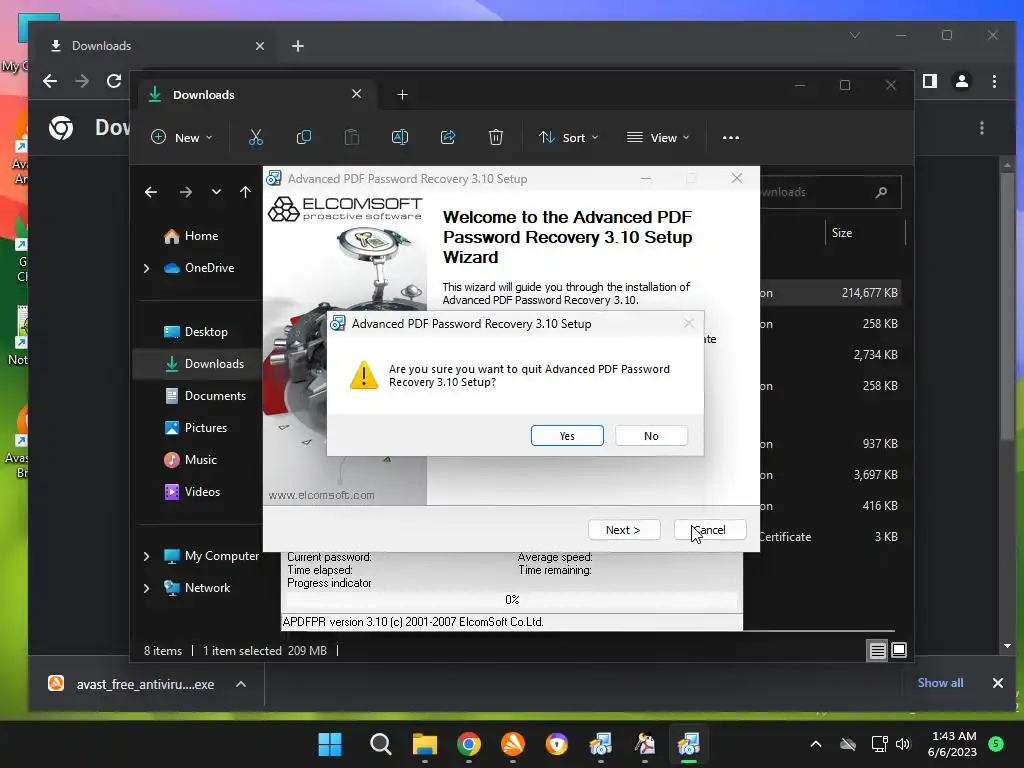Viewport: 1024px width, 768px height.
Task: Switch to large thumbnails view icon
Action: 899,650
